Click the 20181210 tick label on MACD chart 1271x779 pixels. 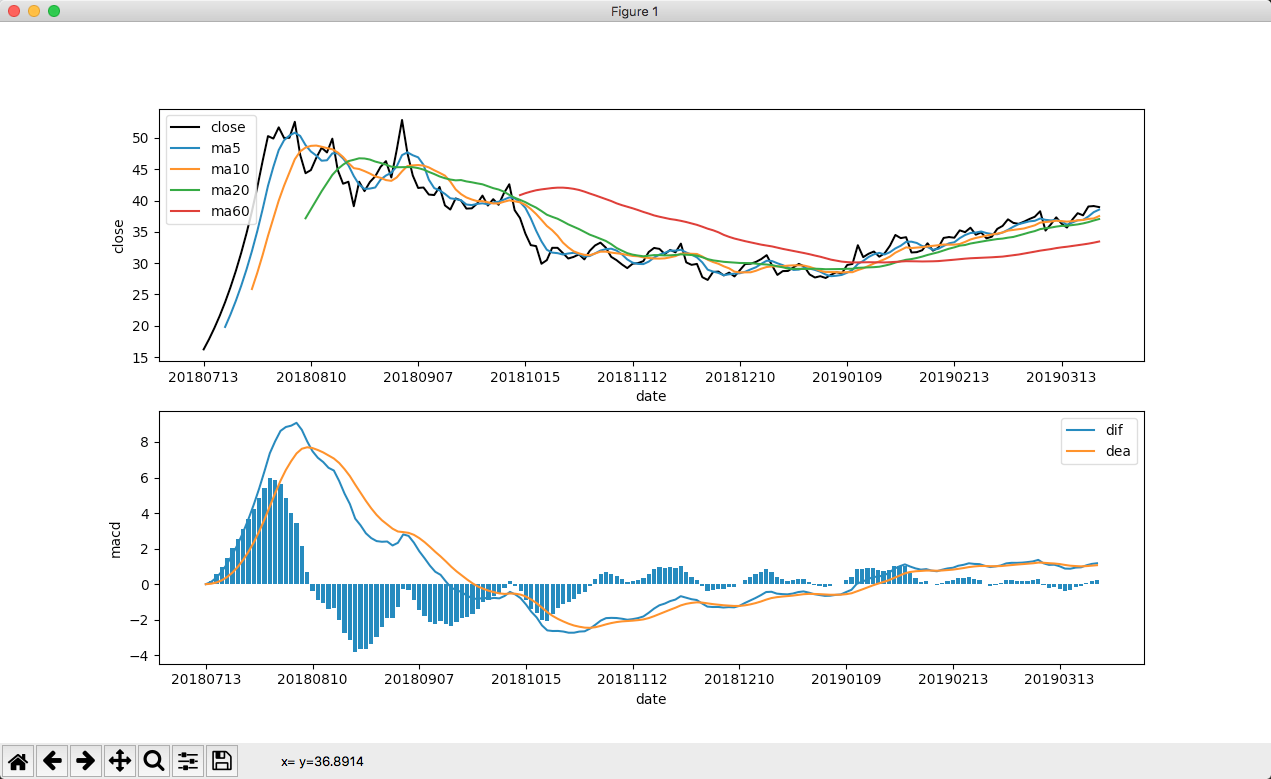[x=739, y=681]
